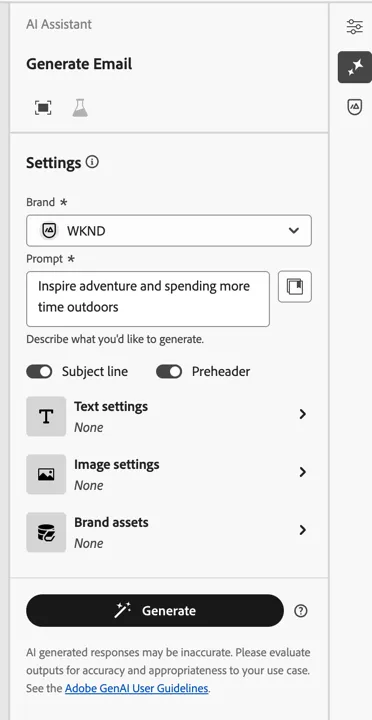Click the fullscreen frame icon under Generate Email
The image size is (372, 720).
[x=43, y=107]
